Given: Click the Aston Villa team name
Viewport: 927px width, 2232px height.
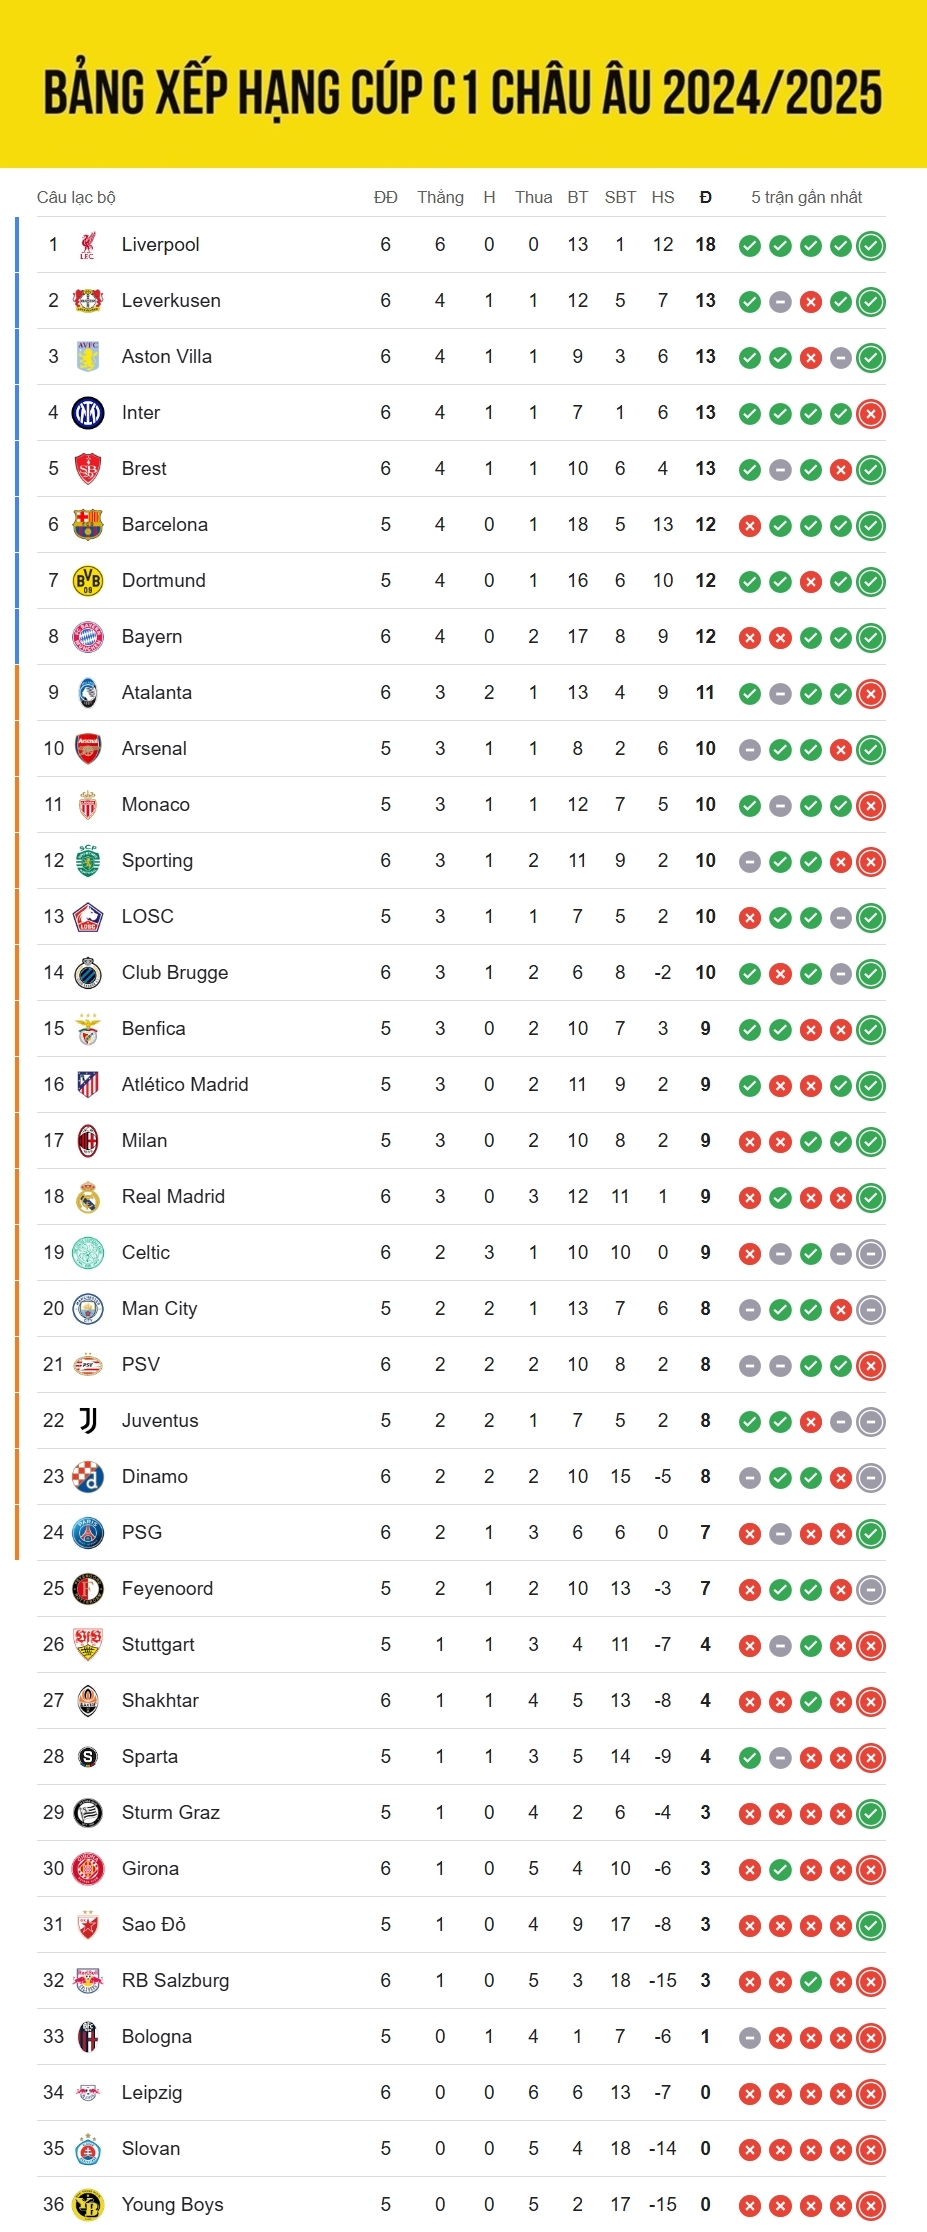Looking at the screenshot, I should point(166,357).
